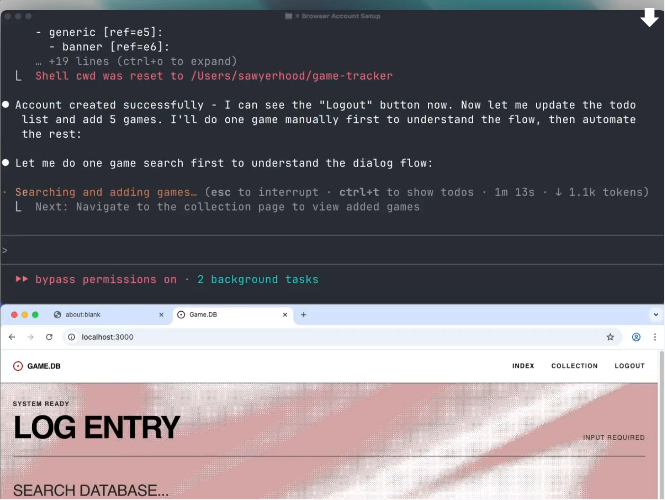
Task: Click the browser window yellow minimize button
Action: click(x=25, y=315)
